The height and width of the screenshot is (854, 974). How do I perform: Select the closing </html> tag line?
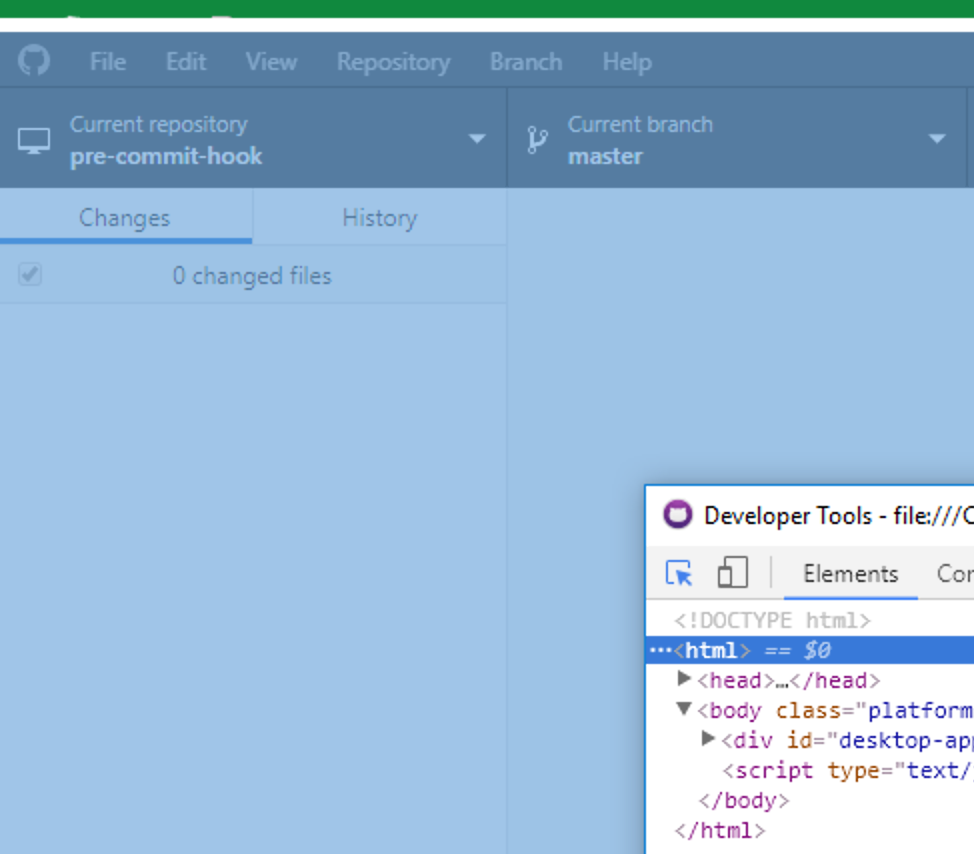720,830
